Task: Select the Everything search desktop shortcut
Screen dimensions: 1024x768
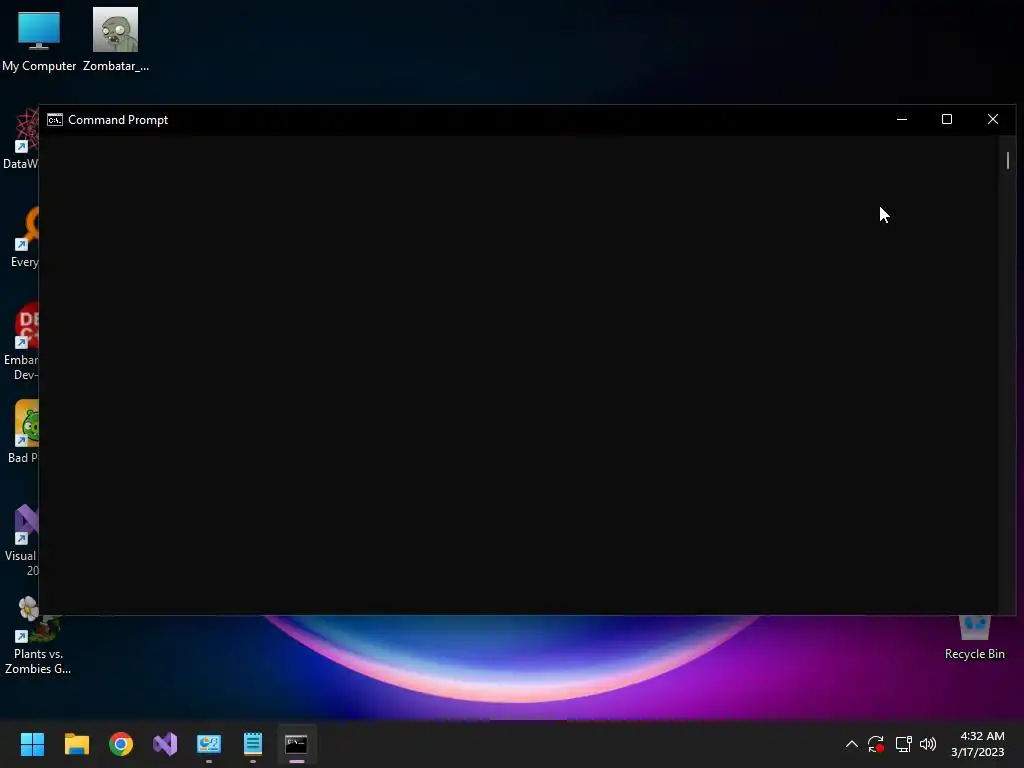Action: click(25, 236)
